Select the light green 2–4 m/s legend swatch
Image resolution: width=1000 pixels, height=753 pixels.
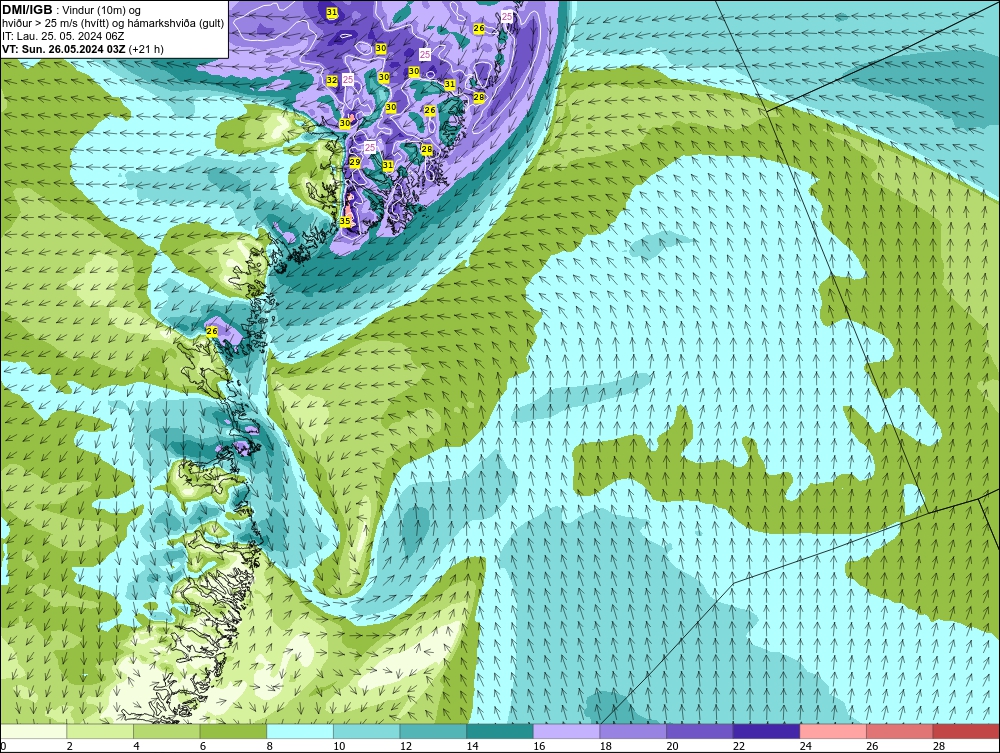point(99,731)
